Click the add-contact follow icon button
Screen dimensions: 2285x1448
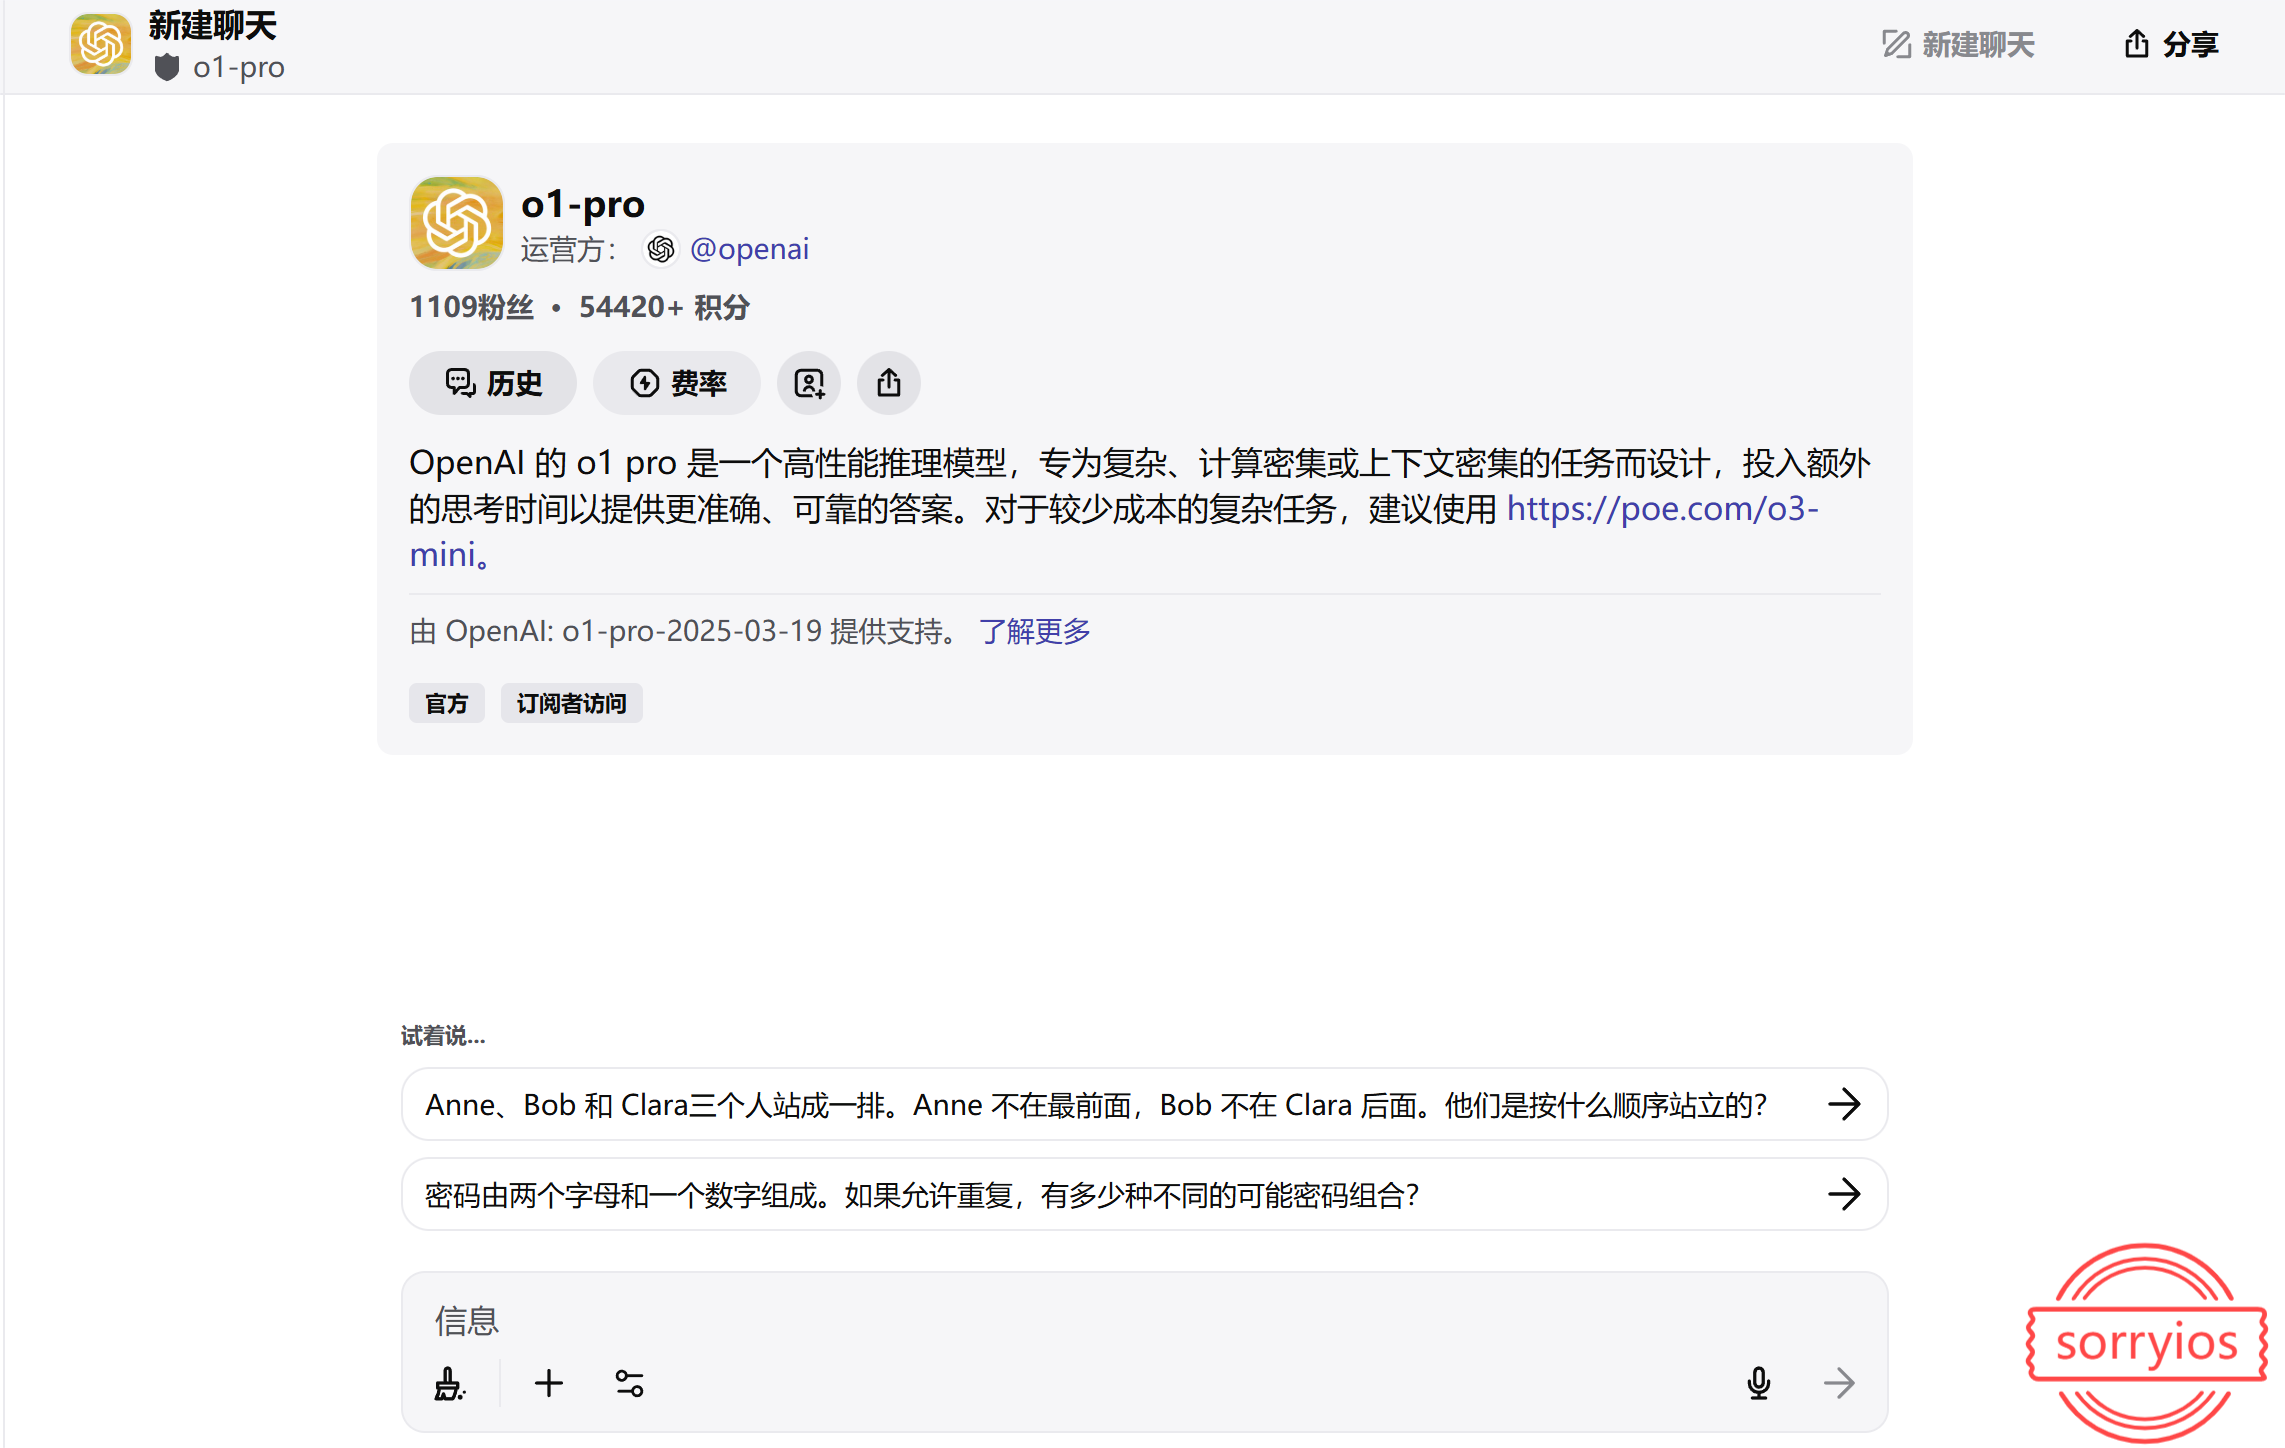(x=809, y=383)
